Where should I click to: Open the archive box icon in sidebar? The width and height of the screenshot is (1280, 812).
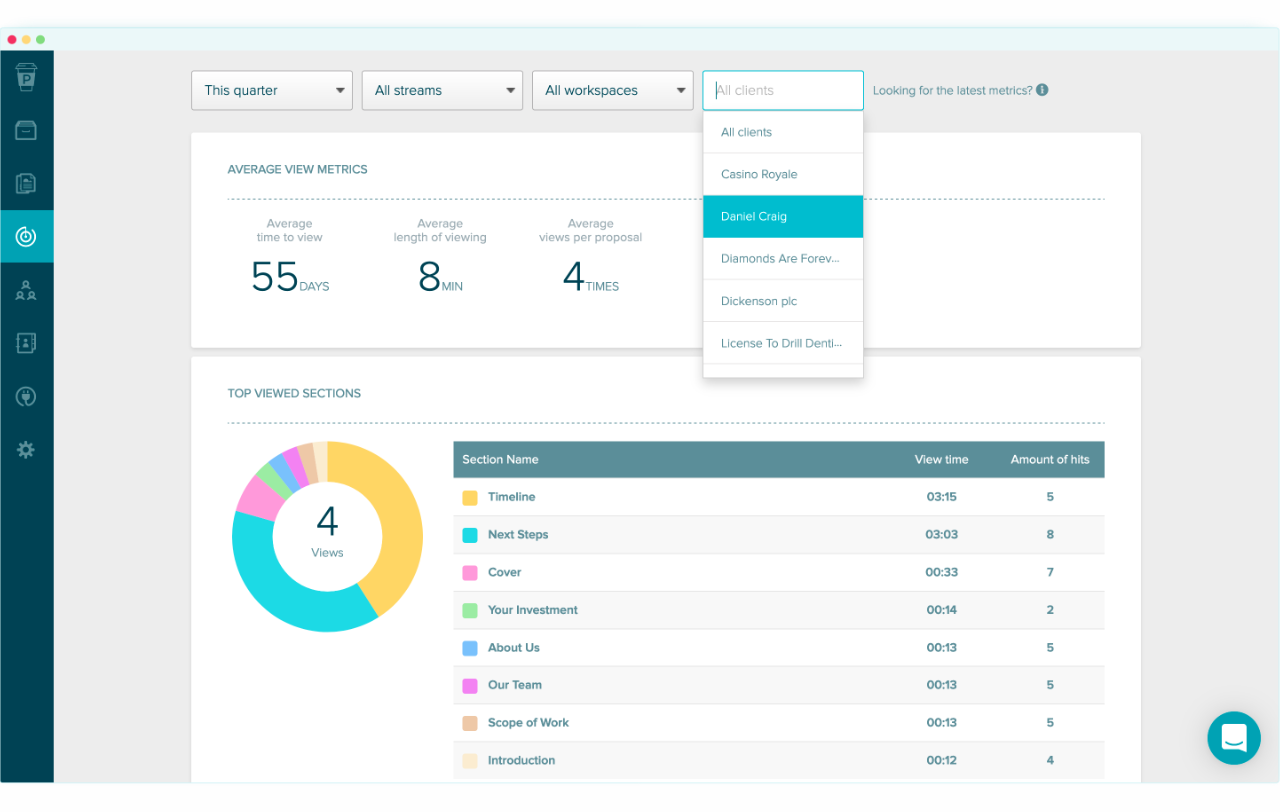(26, 130)
